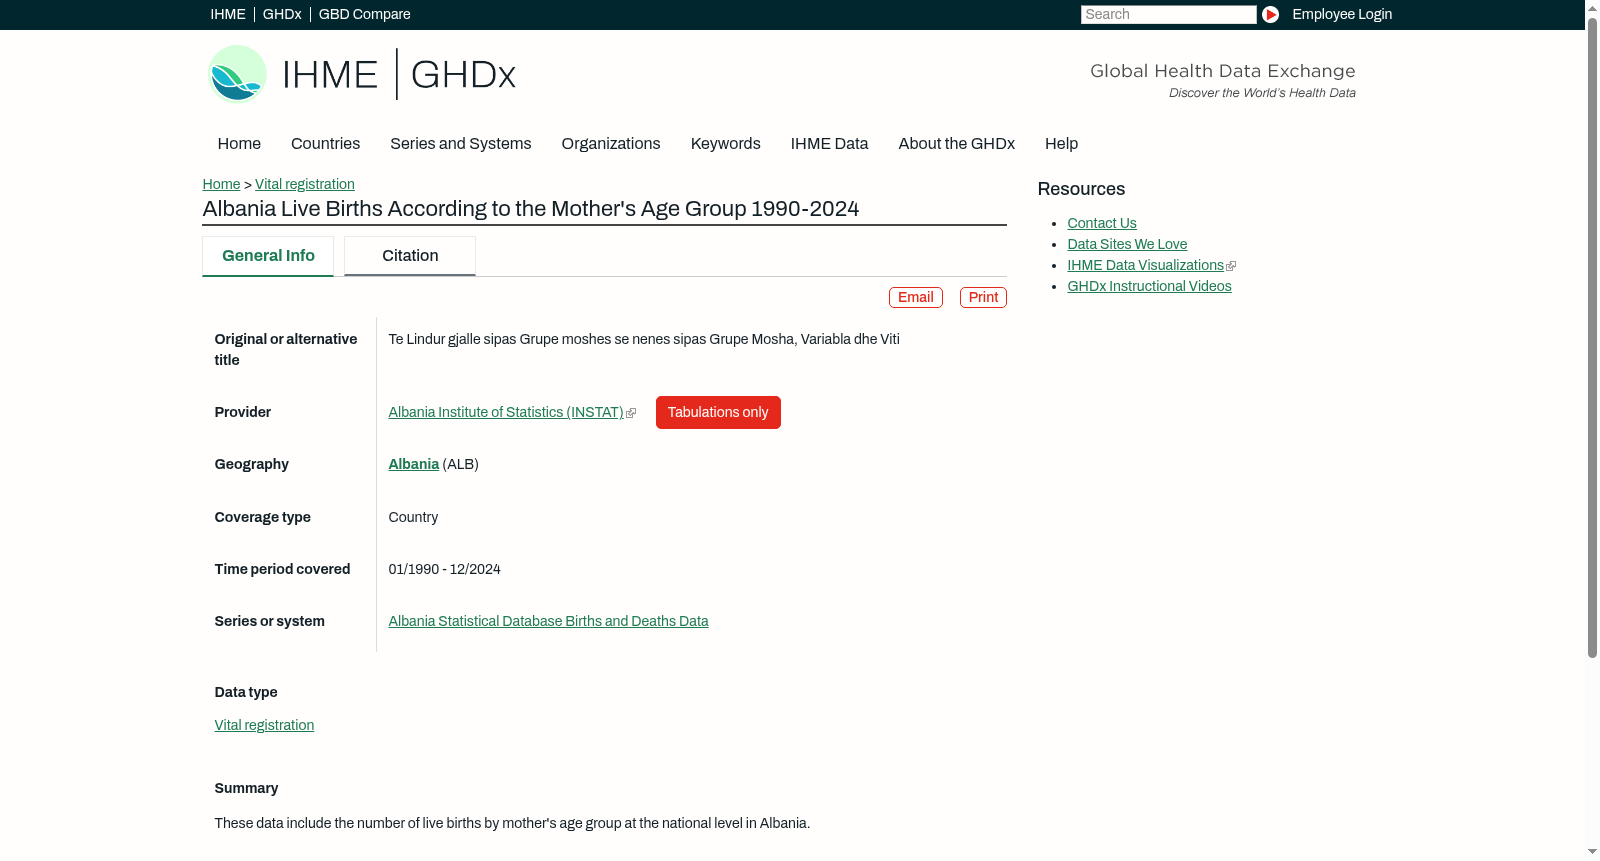
Task: Select the General Info tab
Action: (268, 256)
